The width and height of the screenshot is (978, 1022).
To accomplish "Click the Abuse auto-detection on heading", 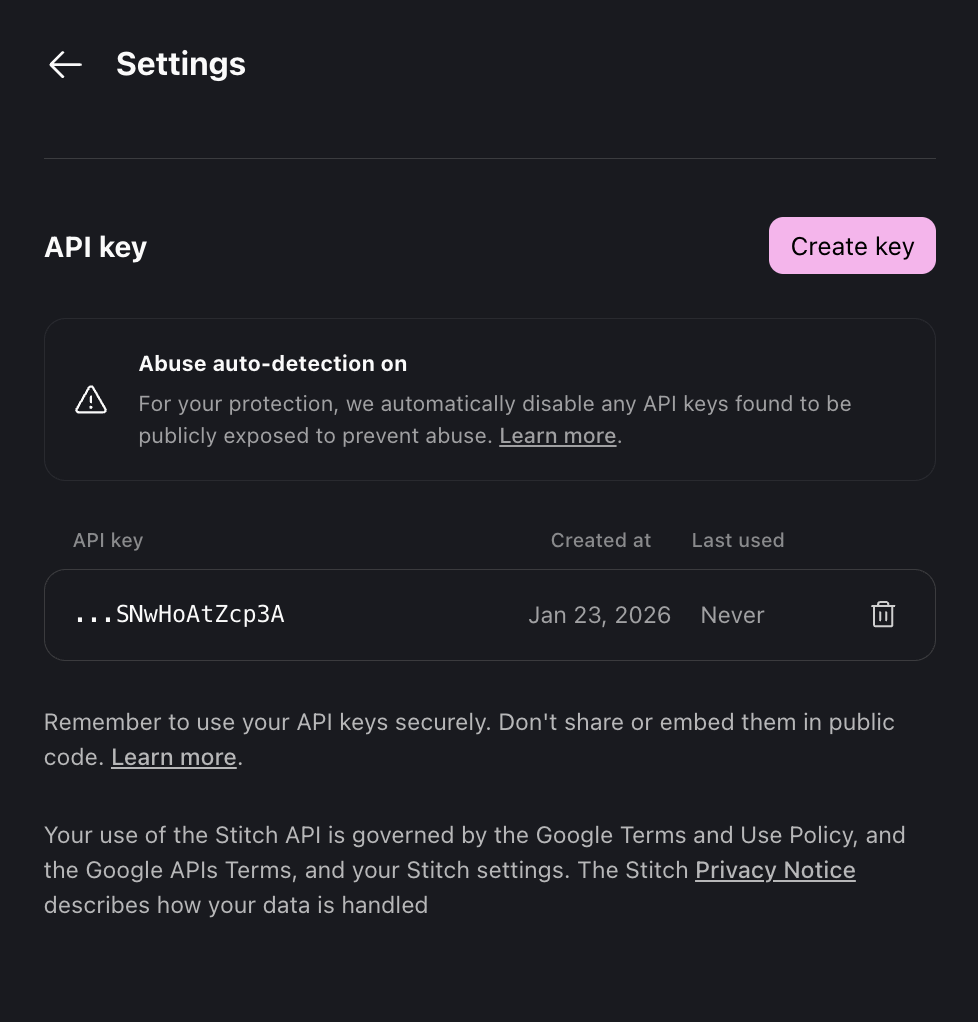I will (272, 364).
